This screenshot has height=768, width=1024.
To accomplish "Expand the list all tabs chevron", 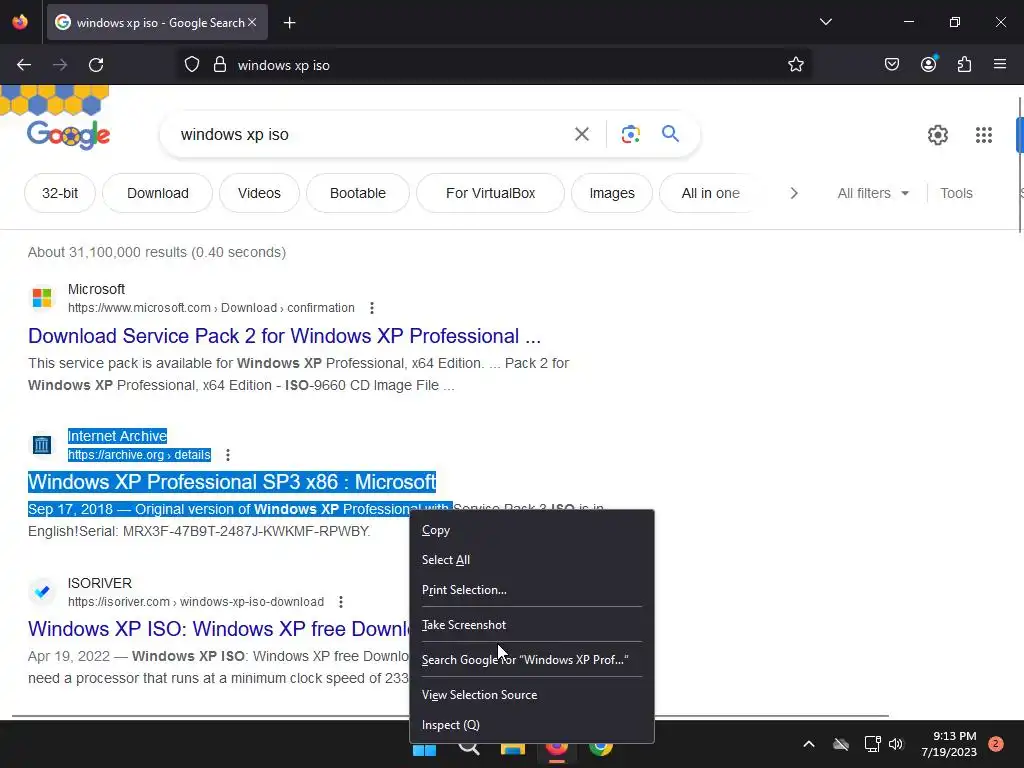I will (x=825, y=22).
